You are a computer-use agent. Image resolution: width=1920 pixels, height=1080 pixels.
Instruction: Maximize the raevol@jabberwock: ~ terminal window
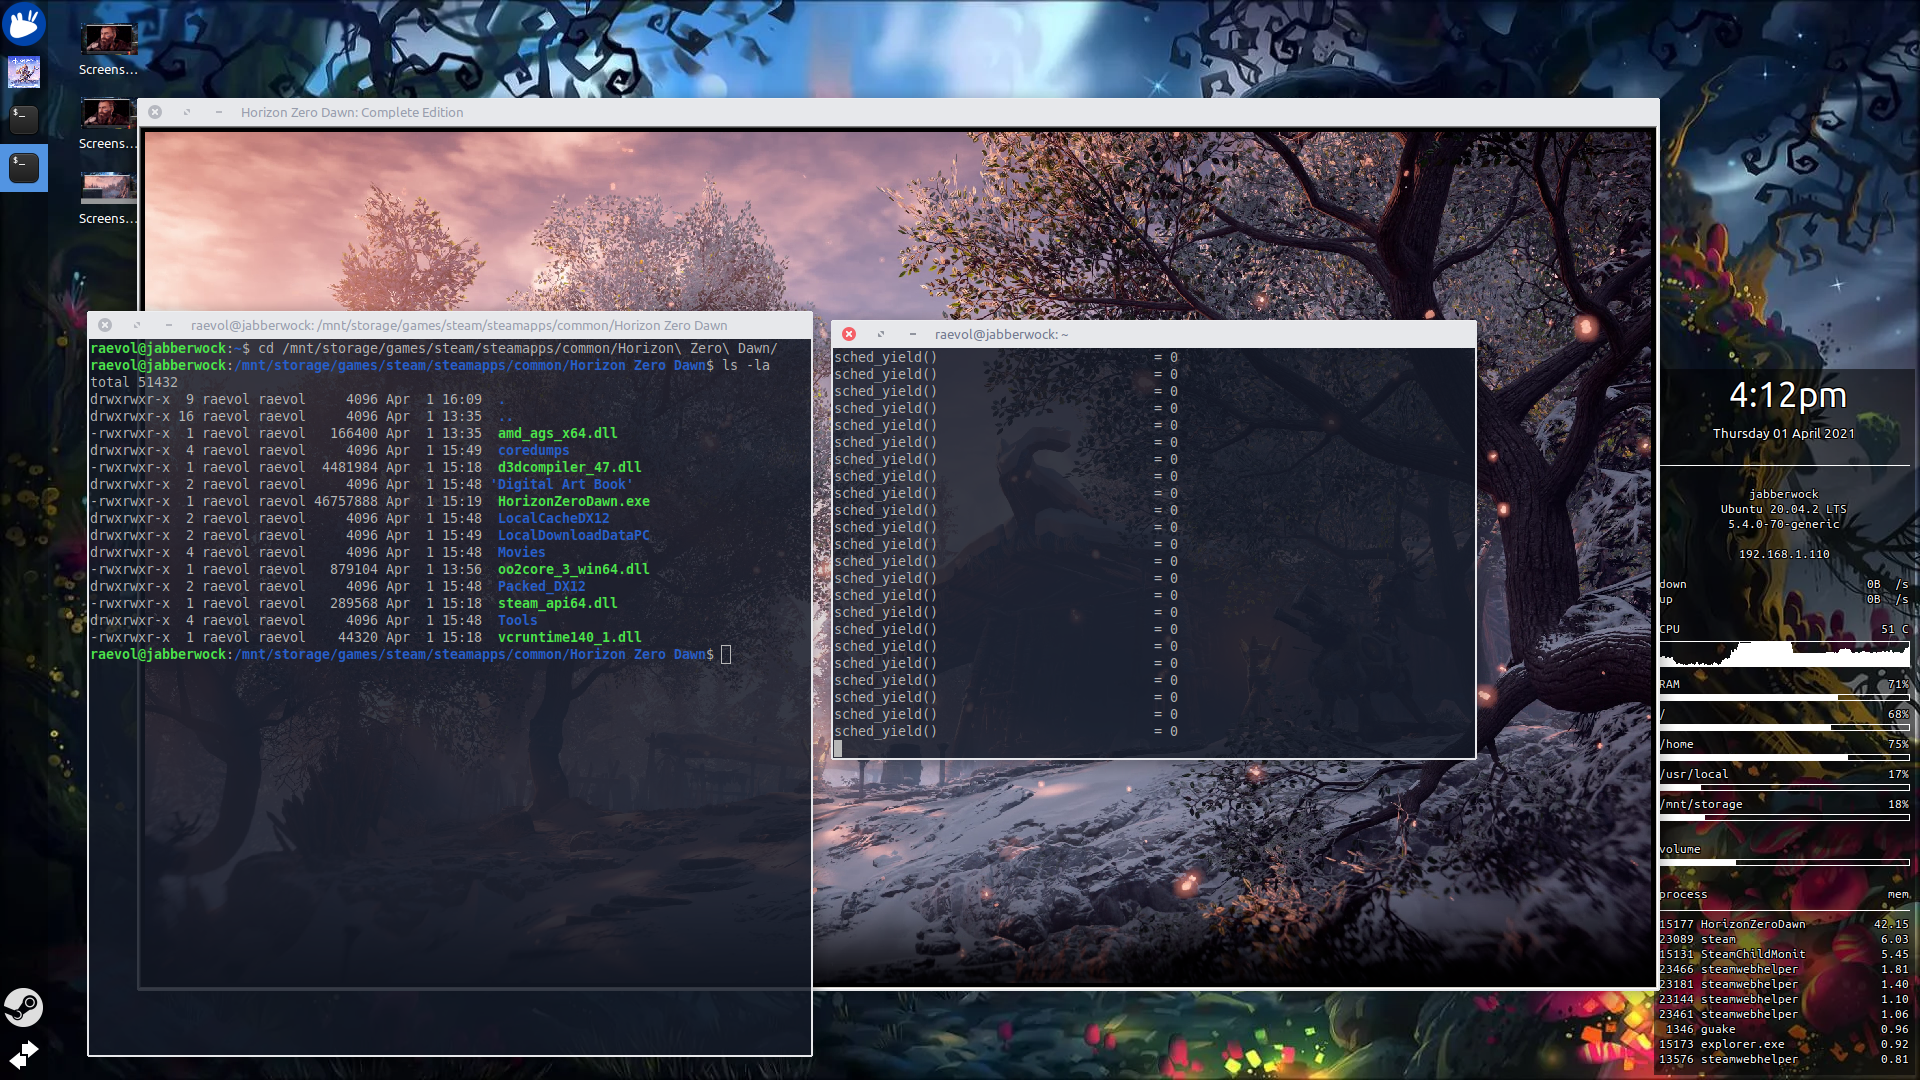click(881, 334)
